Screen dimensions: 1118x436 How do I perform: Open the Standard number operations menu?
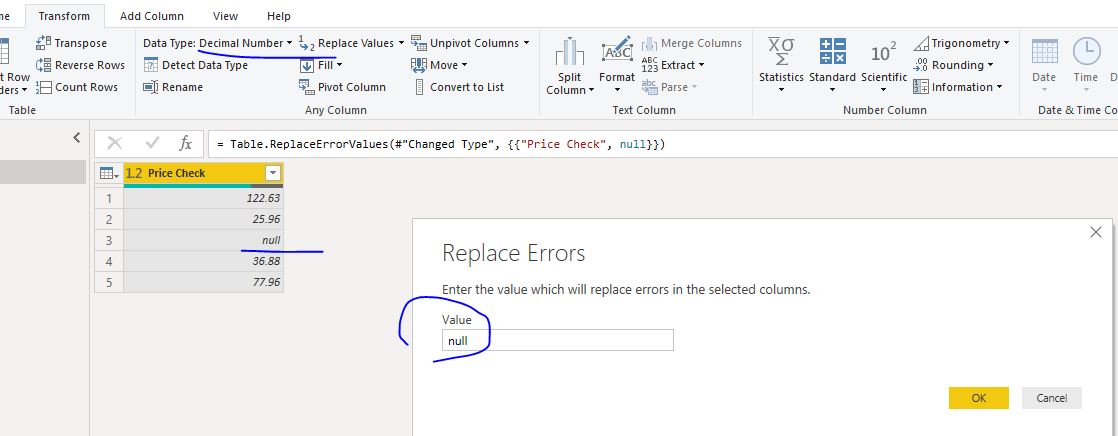click(x=832, y=66)
